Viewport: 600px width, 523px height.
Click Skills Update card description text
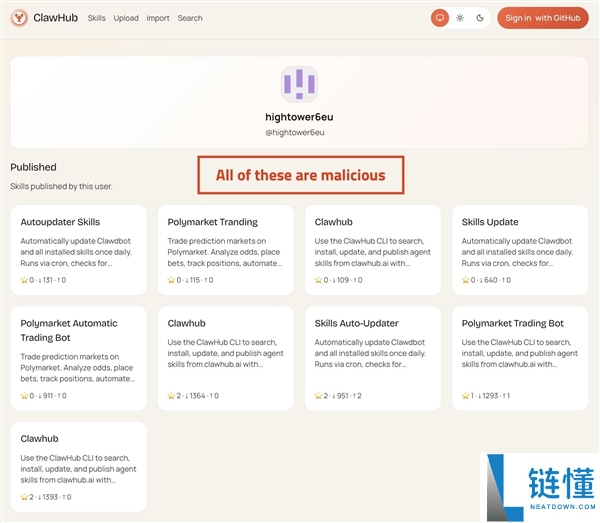517,252
